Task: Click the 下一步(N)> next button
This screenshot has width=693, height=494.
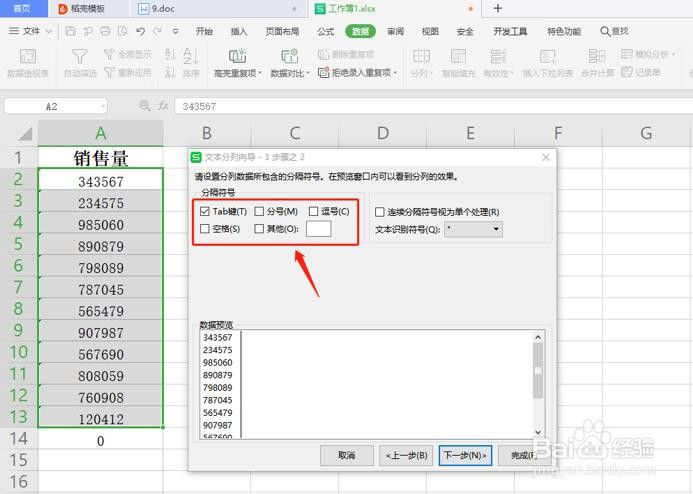Action: point(465,455)
